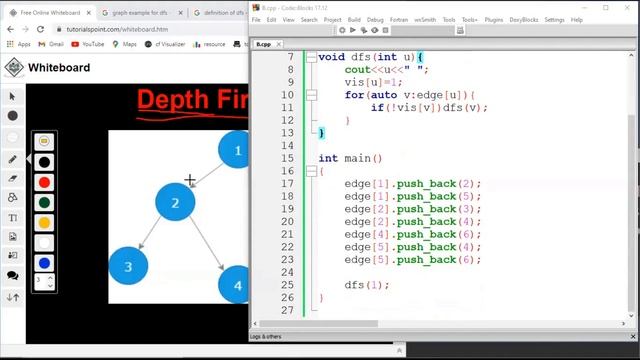Decrease the pen size stepper
The width and height of the screenshot is (640, 360).
pyautogui.click(x=50, y=285)
